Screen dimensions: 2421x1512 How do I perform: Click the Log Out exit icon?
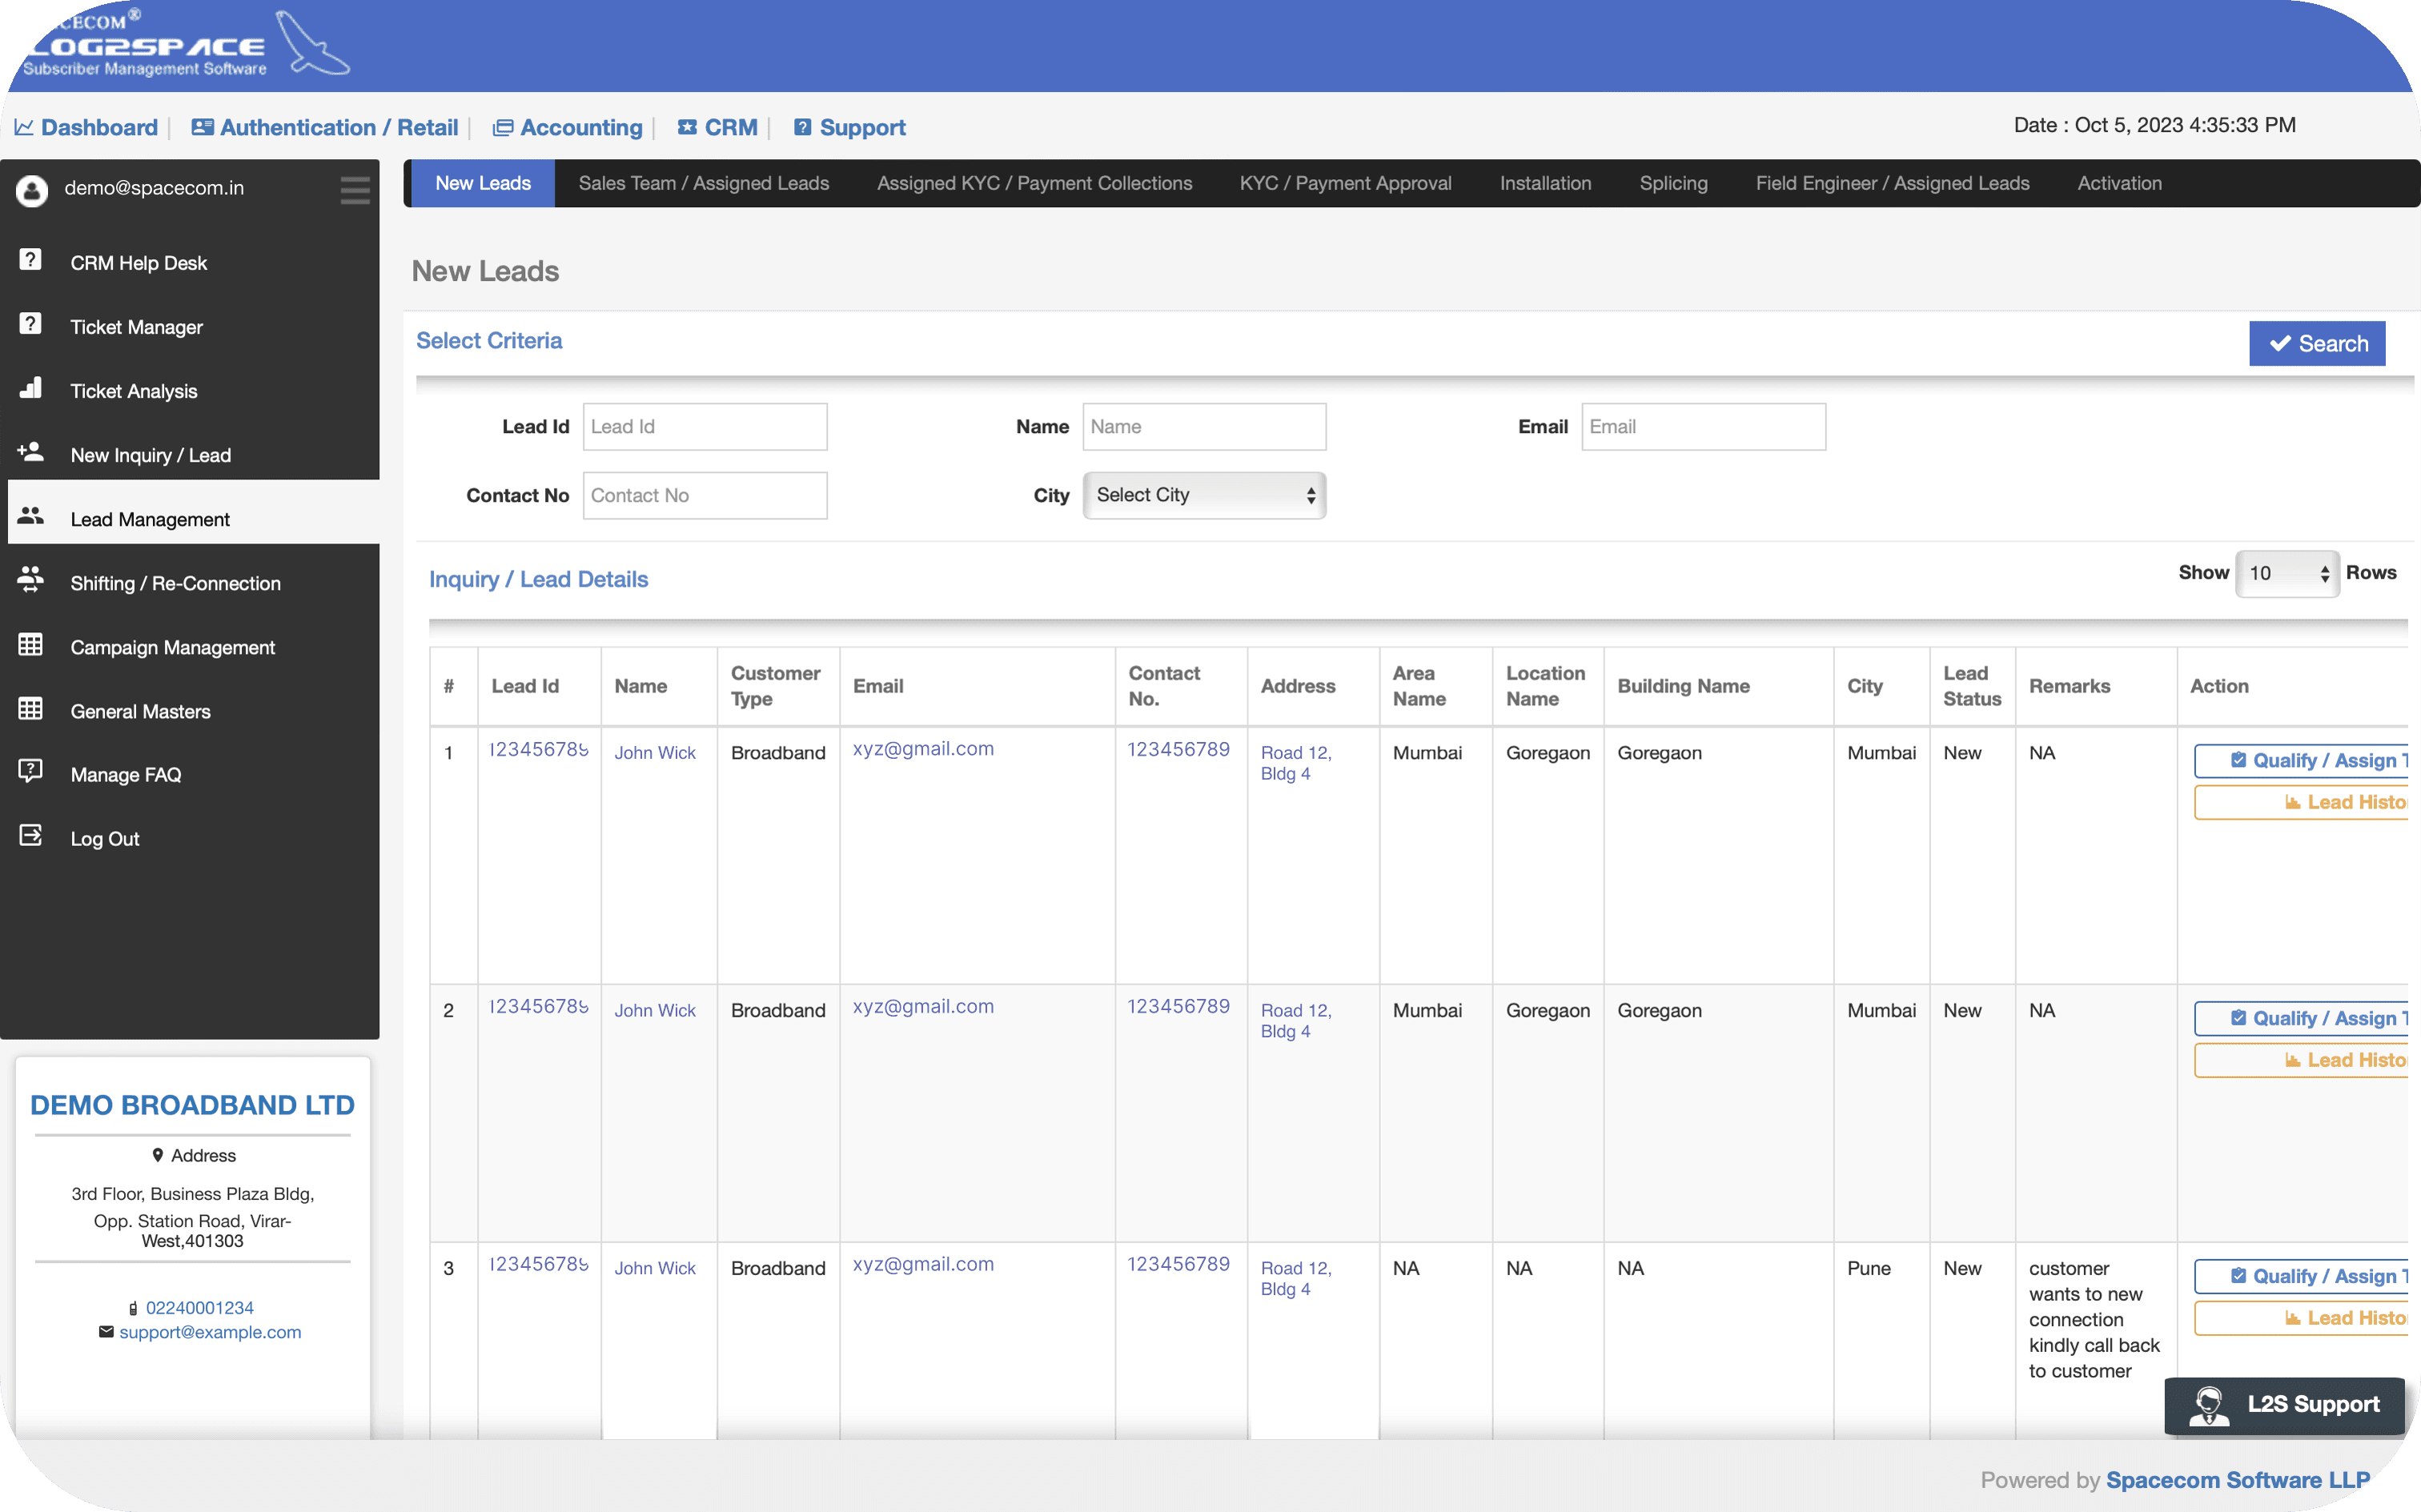(x=30, y=836)
